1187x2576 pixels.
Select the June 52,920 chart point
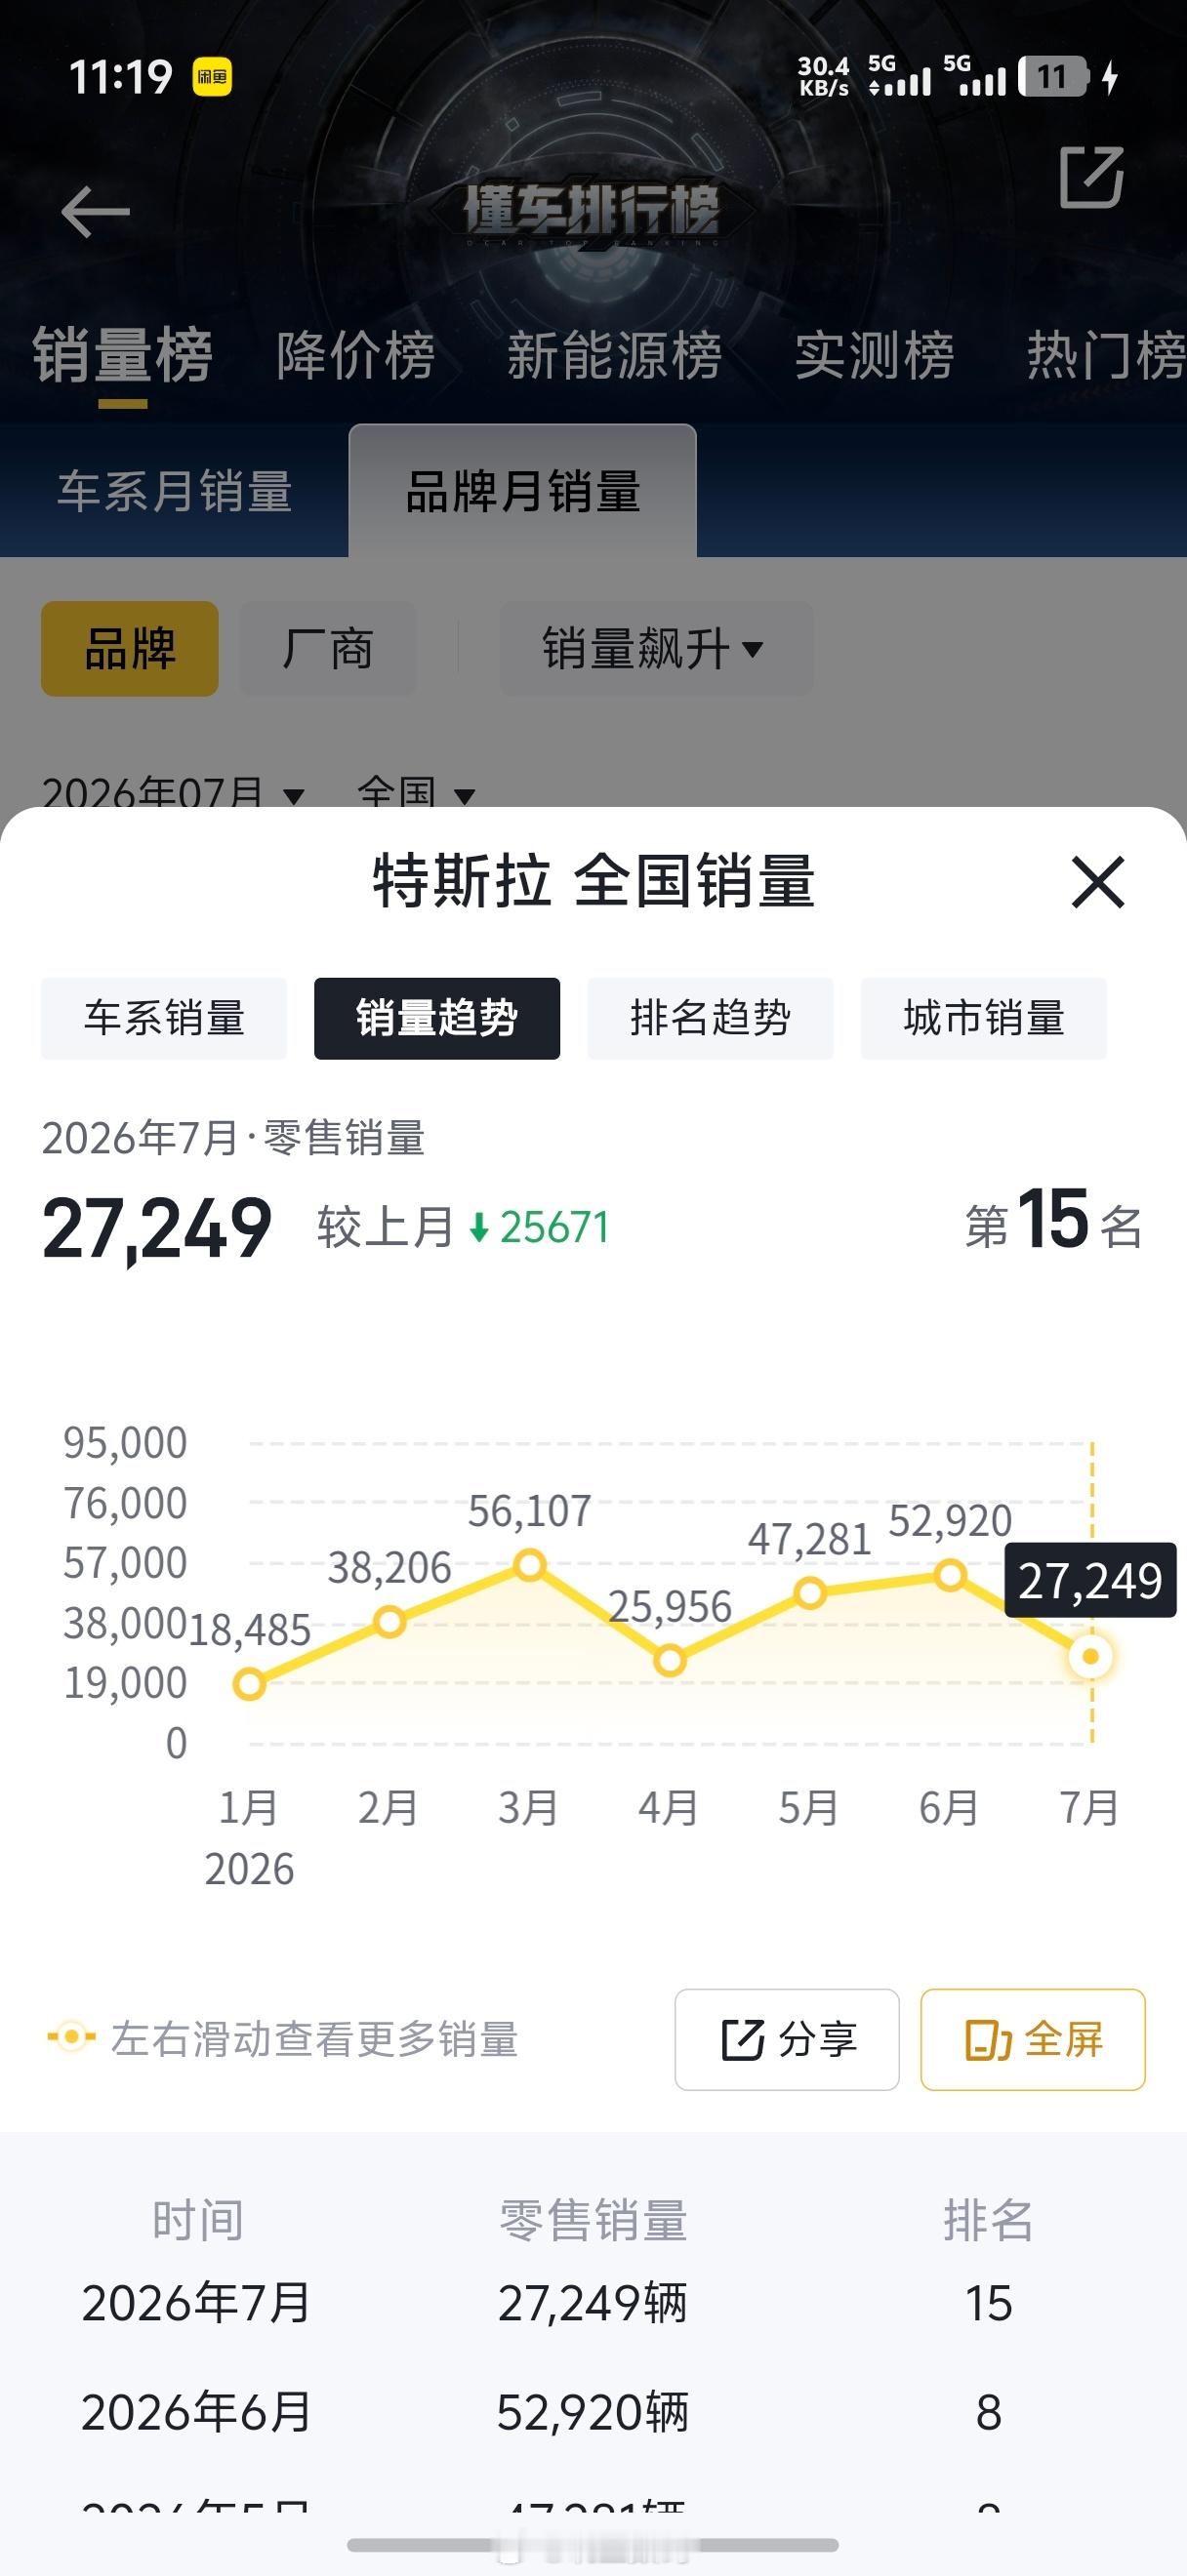click(950, 1576)
